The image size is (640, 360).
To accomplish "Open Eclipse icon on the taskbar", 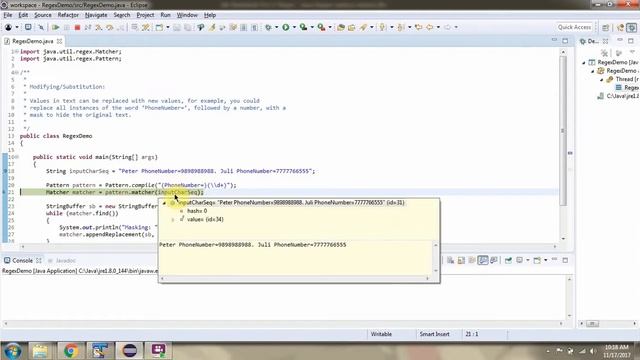I will tap(130, 351).
